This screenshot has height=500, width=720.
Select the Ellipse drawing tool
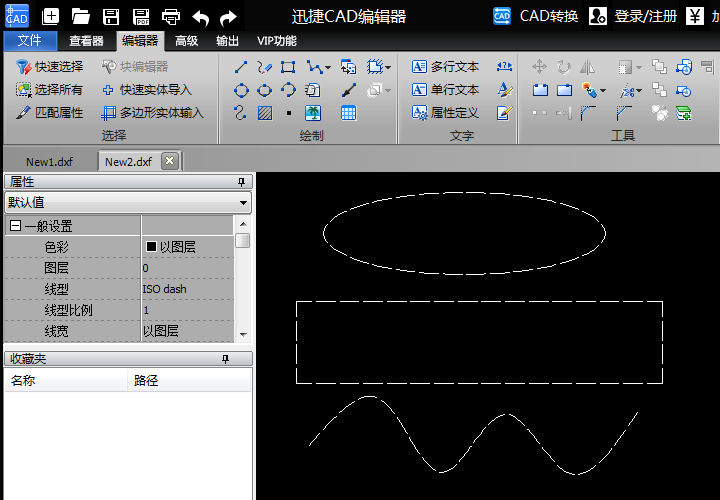click(264, 90)
